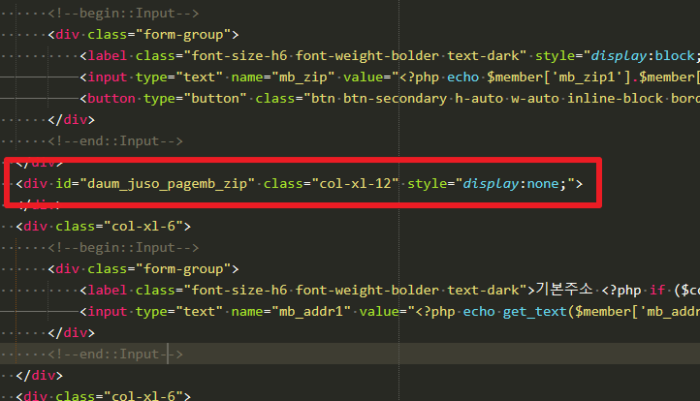Click the "input" tag on the mb_zip line
This screenshot has height=401, width=700.
click(x=107, y=77)
